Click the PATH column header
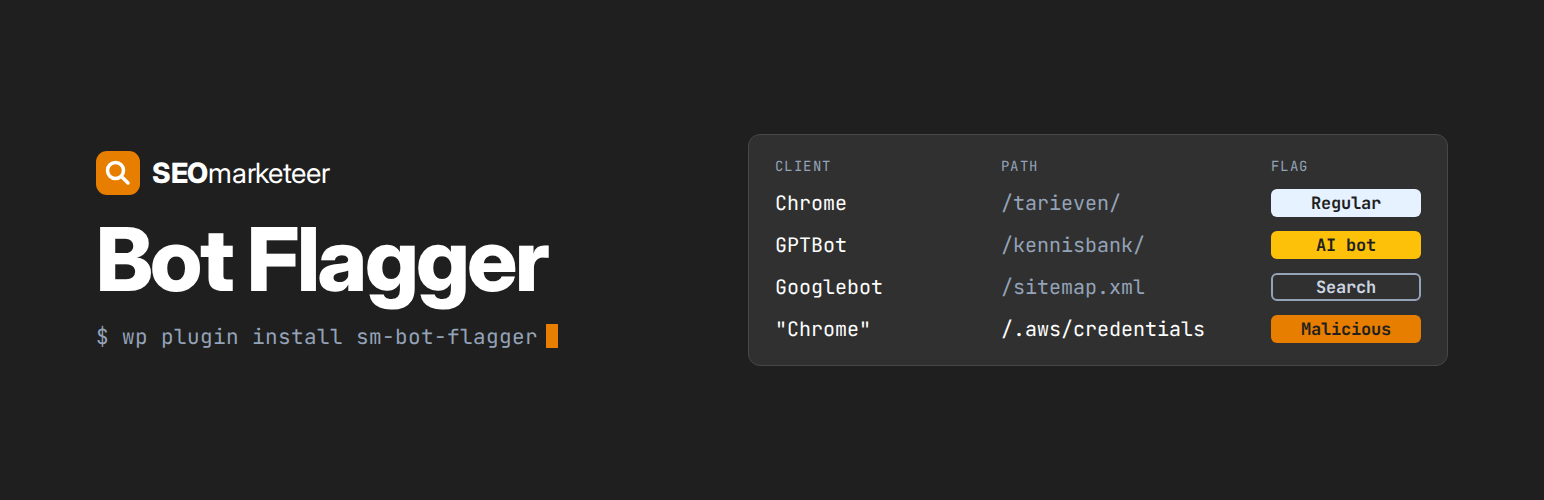 click(x=1020, y=166)
